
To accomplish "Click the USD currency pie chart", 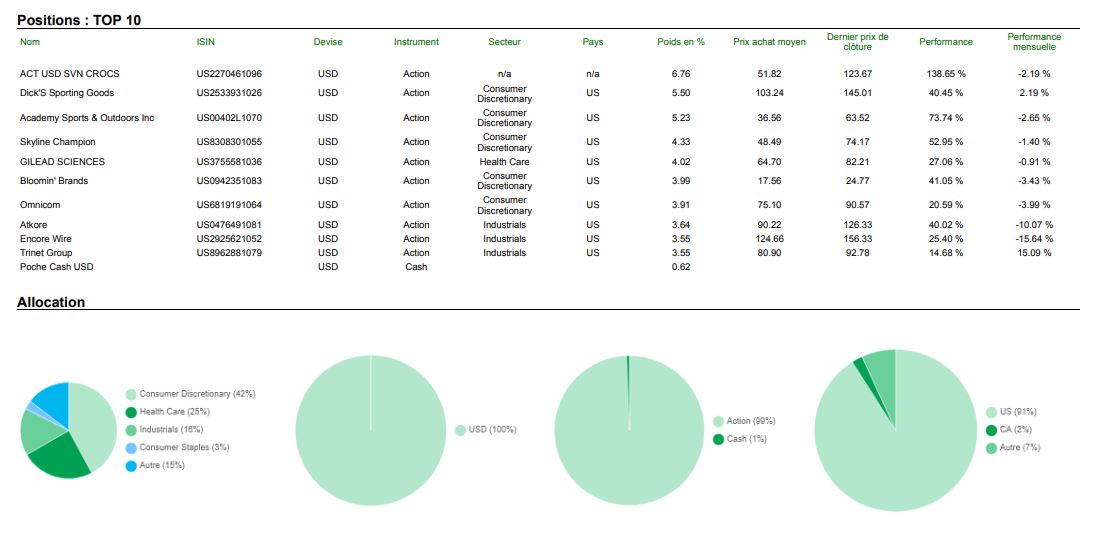I will point(371,430).
